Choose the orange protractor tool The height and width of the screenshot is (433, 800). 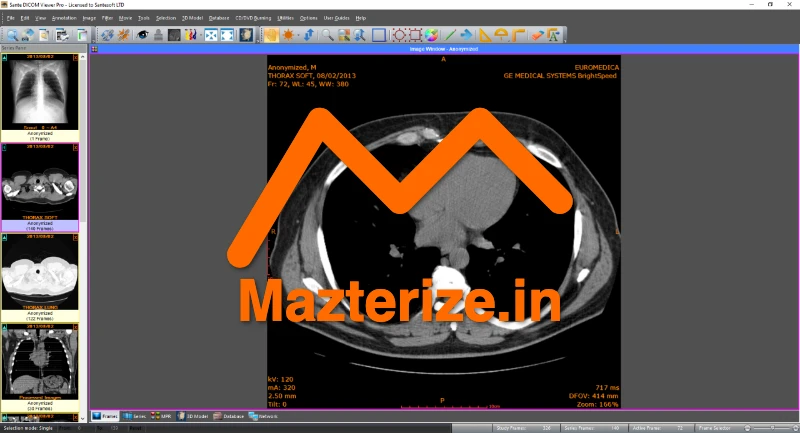point(502,35)
